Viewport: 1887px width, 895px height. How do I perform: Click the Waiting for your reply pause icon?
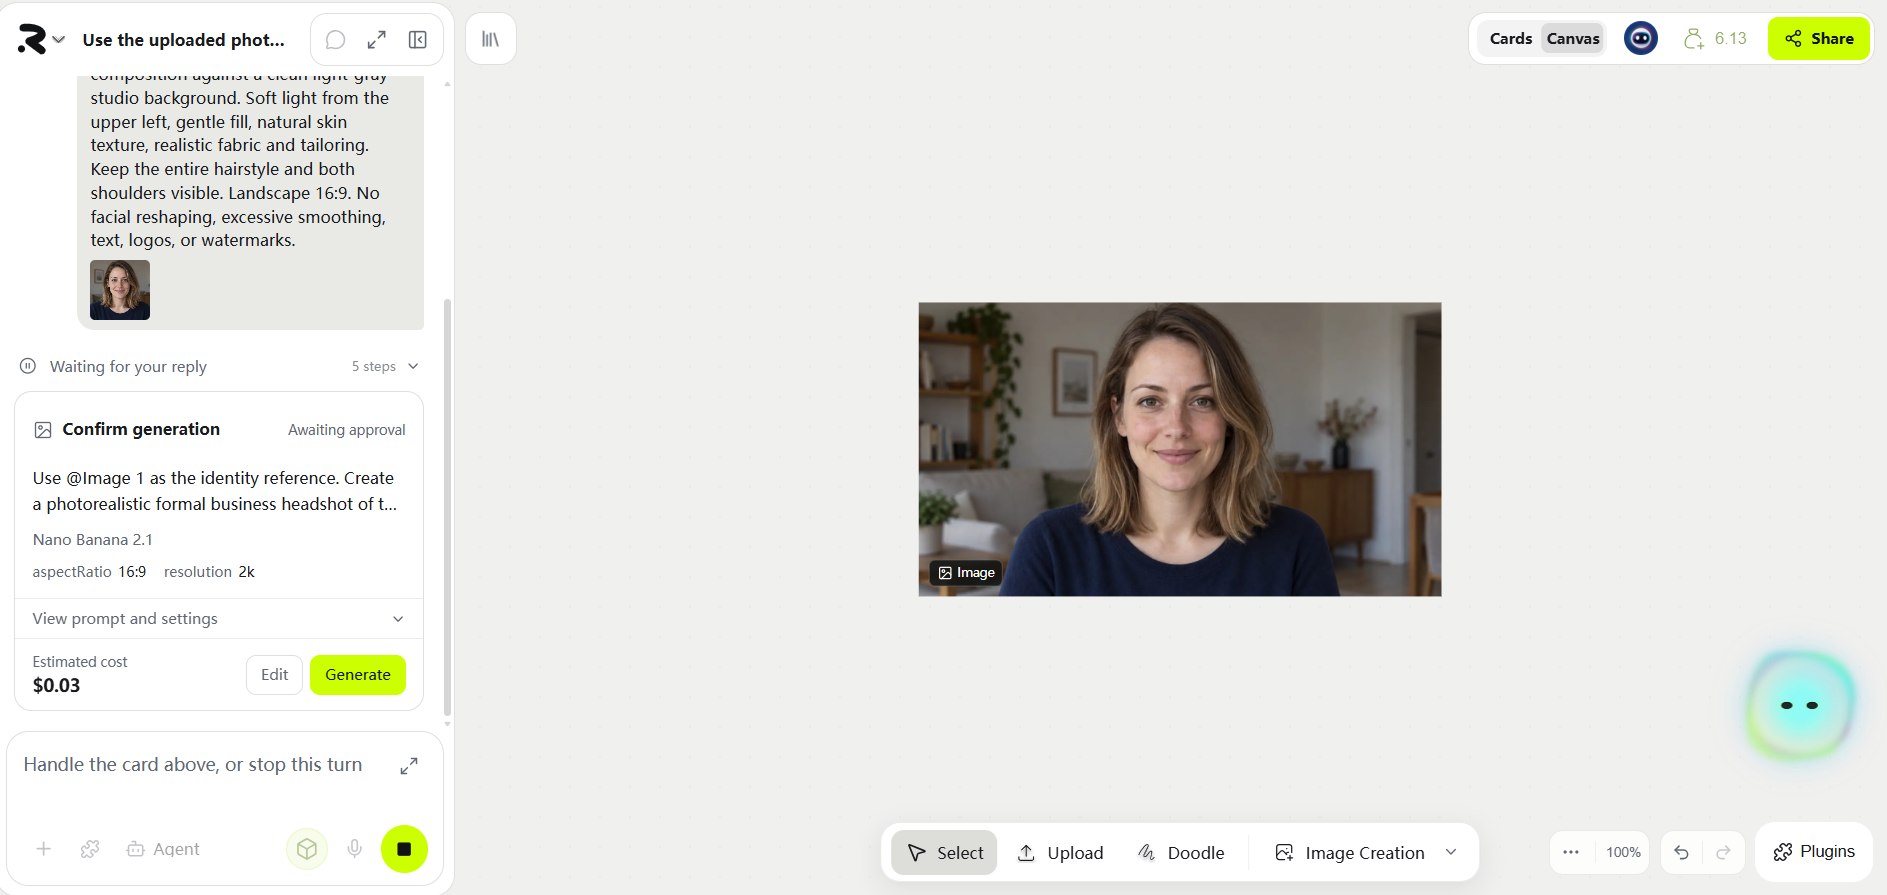tap(28, 366)
